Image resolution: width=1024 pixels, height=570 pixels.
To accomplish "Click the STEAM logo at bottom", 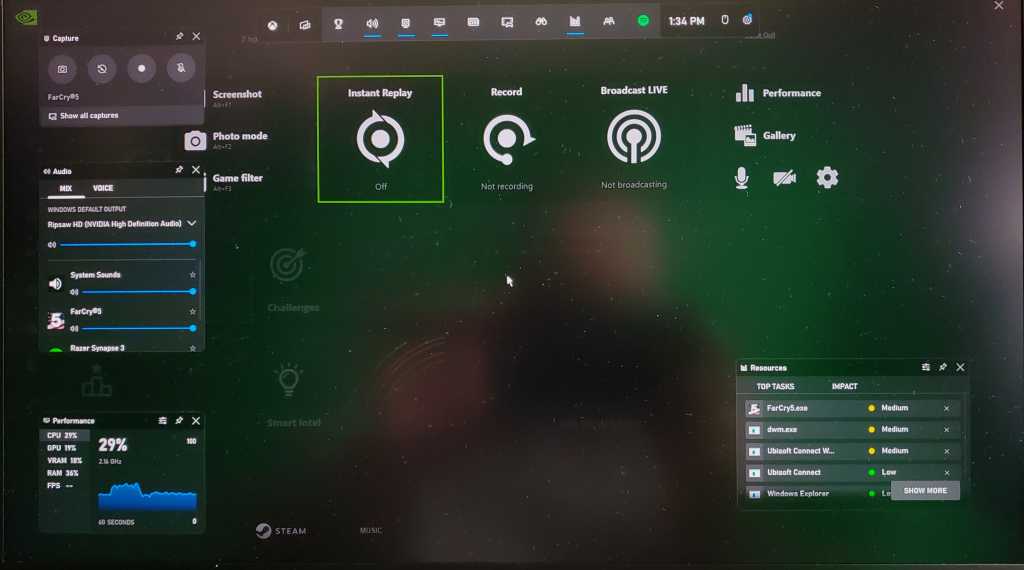I will pos(281,531).
